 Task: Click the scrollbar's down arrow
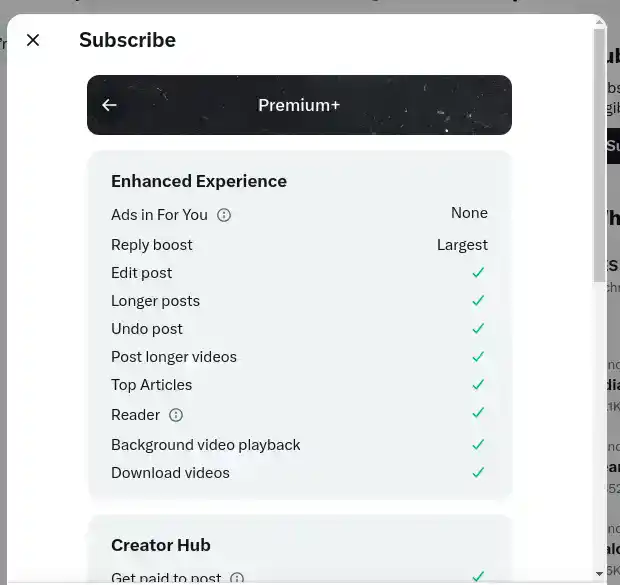click(x=600, y=574)
